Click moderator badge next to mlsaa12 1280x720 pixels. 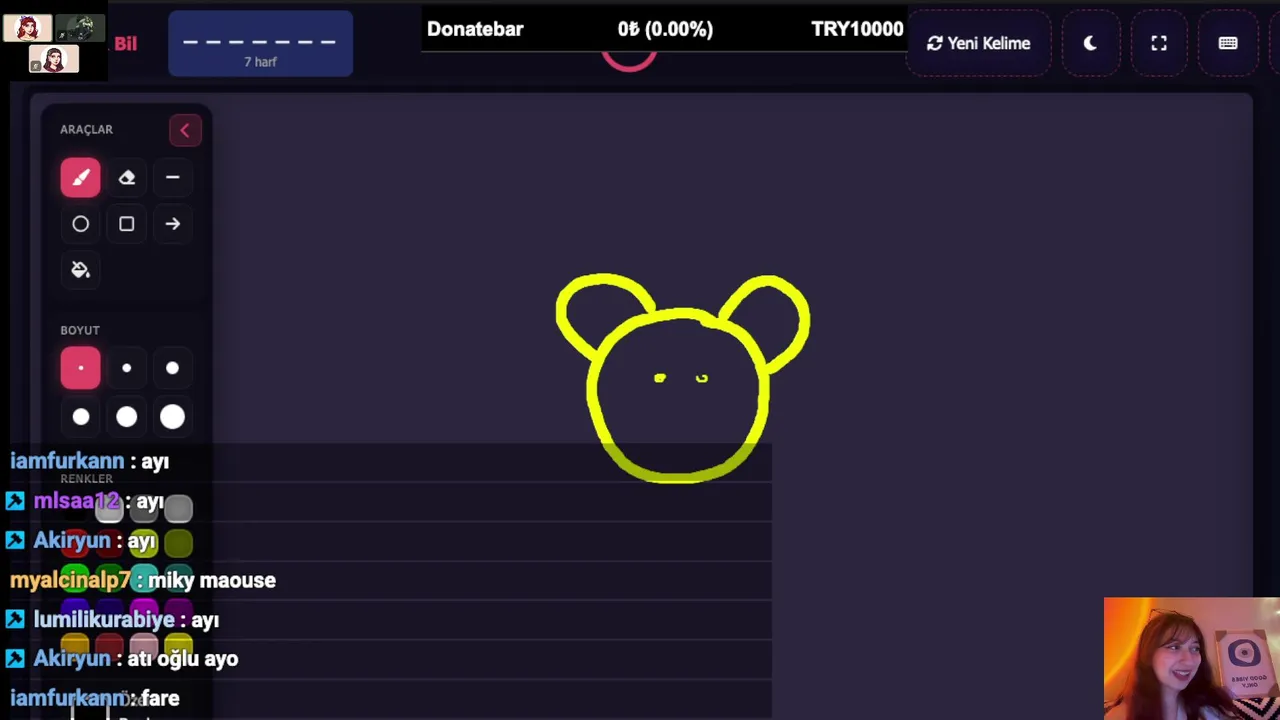(x=15, y=501)
